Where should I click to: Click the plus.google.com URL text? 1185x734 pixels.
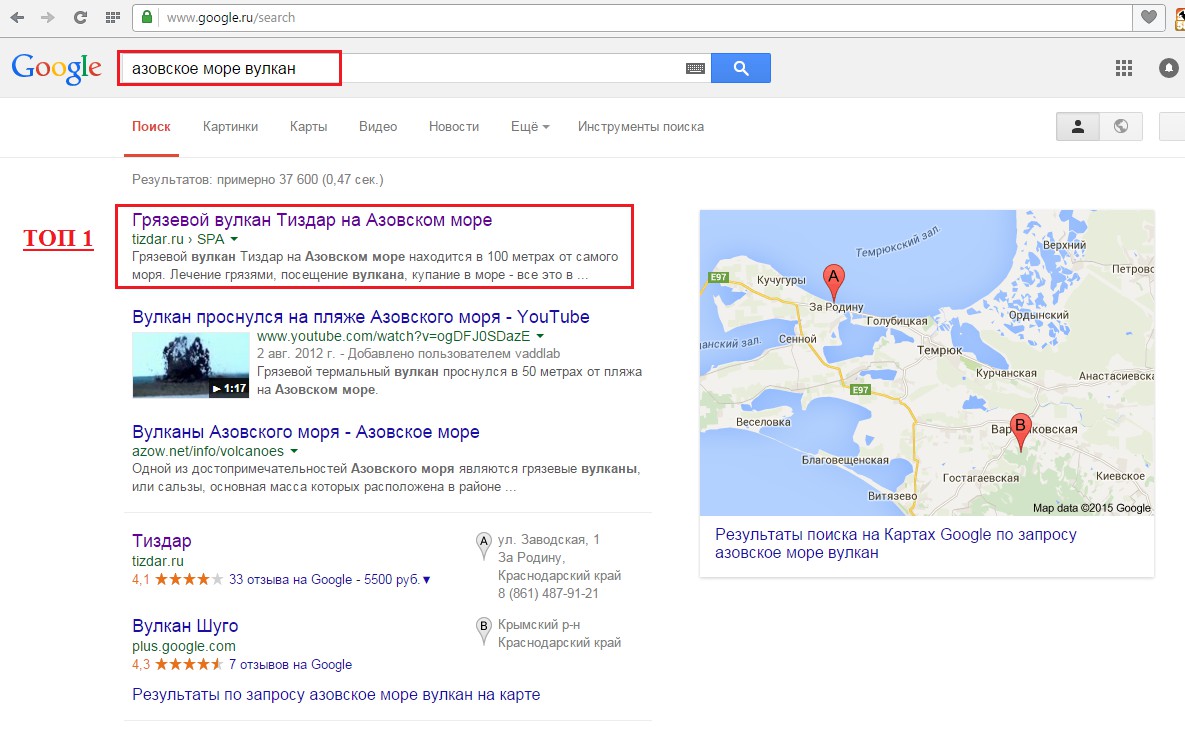tap(184, 646)
